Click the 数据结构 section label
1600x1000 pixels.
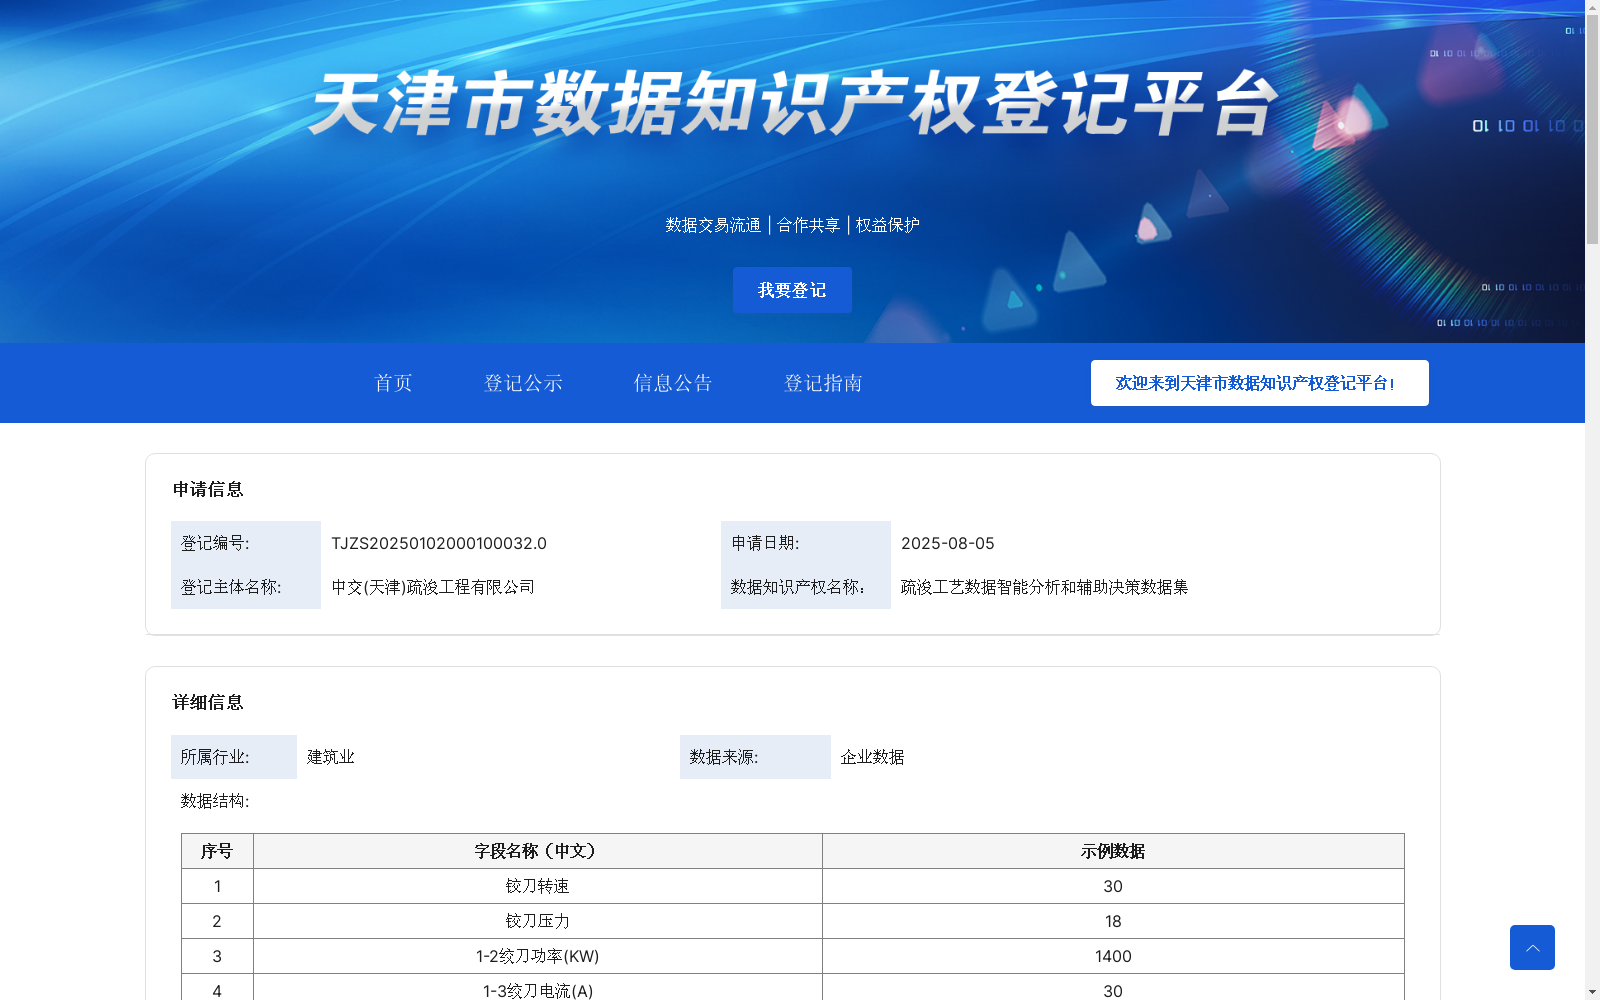pyautogui.click(x=213, y=800)
